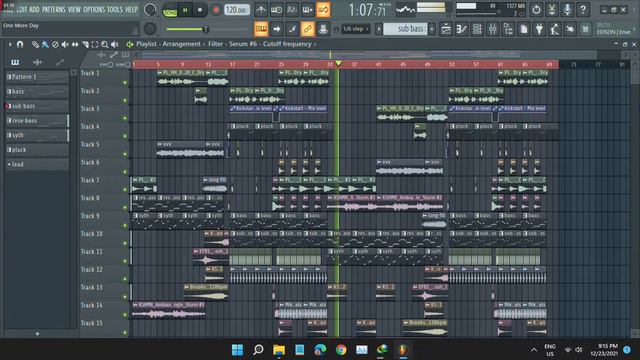Open the EDIT menu
The width and height of the screenshot is (640, 360).
(22, 9)
